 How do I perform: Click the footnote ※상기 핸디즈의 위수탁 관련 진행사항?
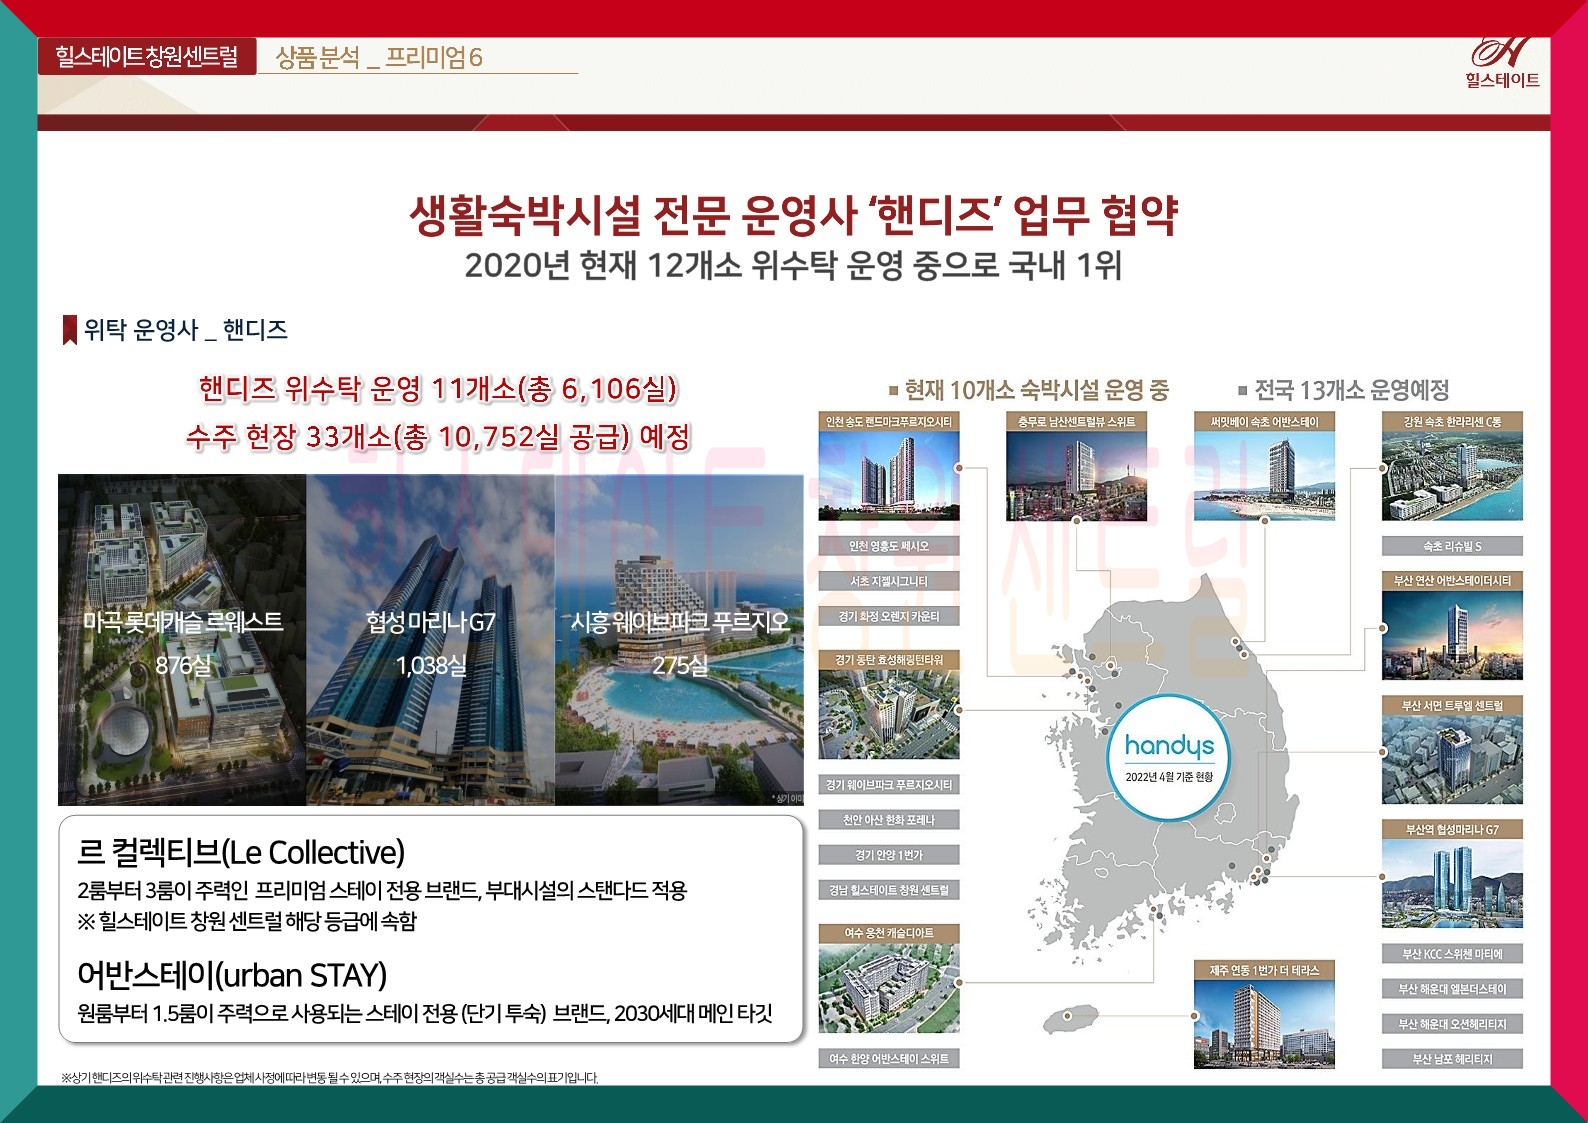pos(330,1078)
